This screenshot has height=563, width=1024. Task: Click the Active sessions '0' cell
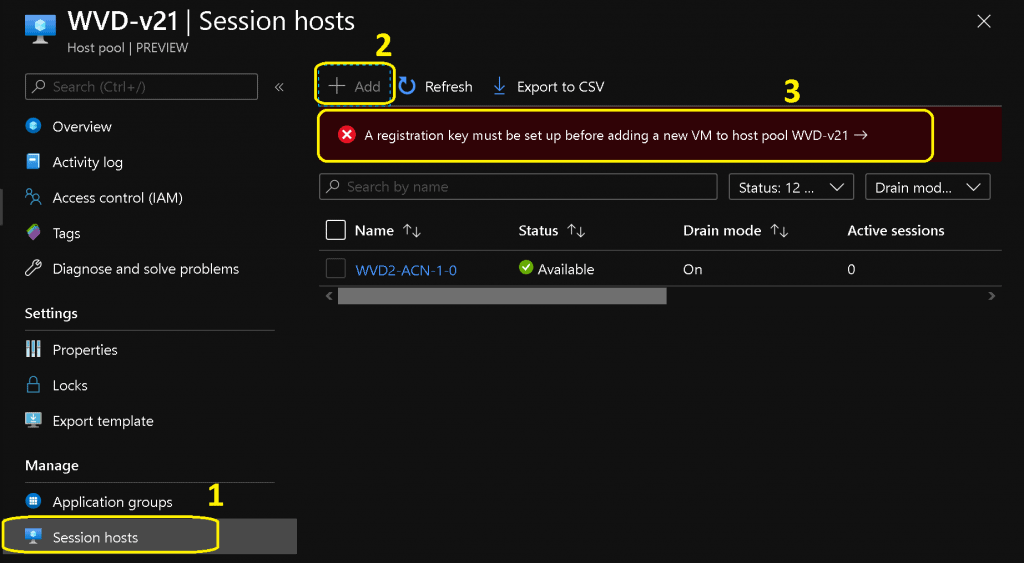(x=851, y=269)
